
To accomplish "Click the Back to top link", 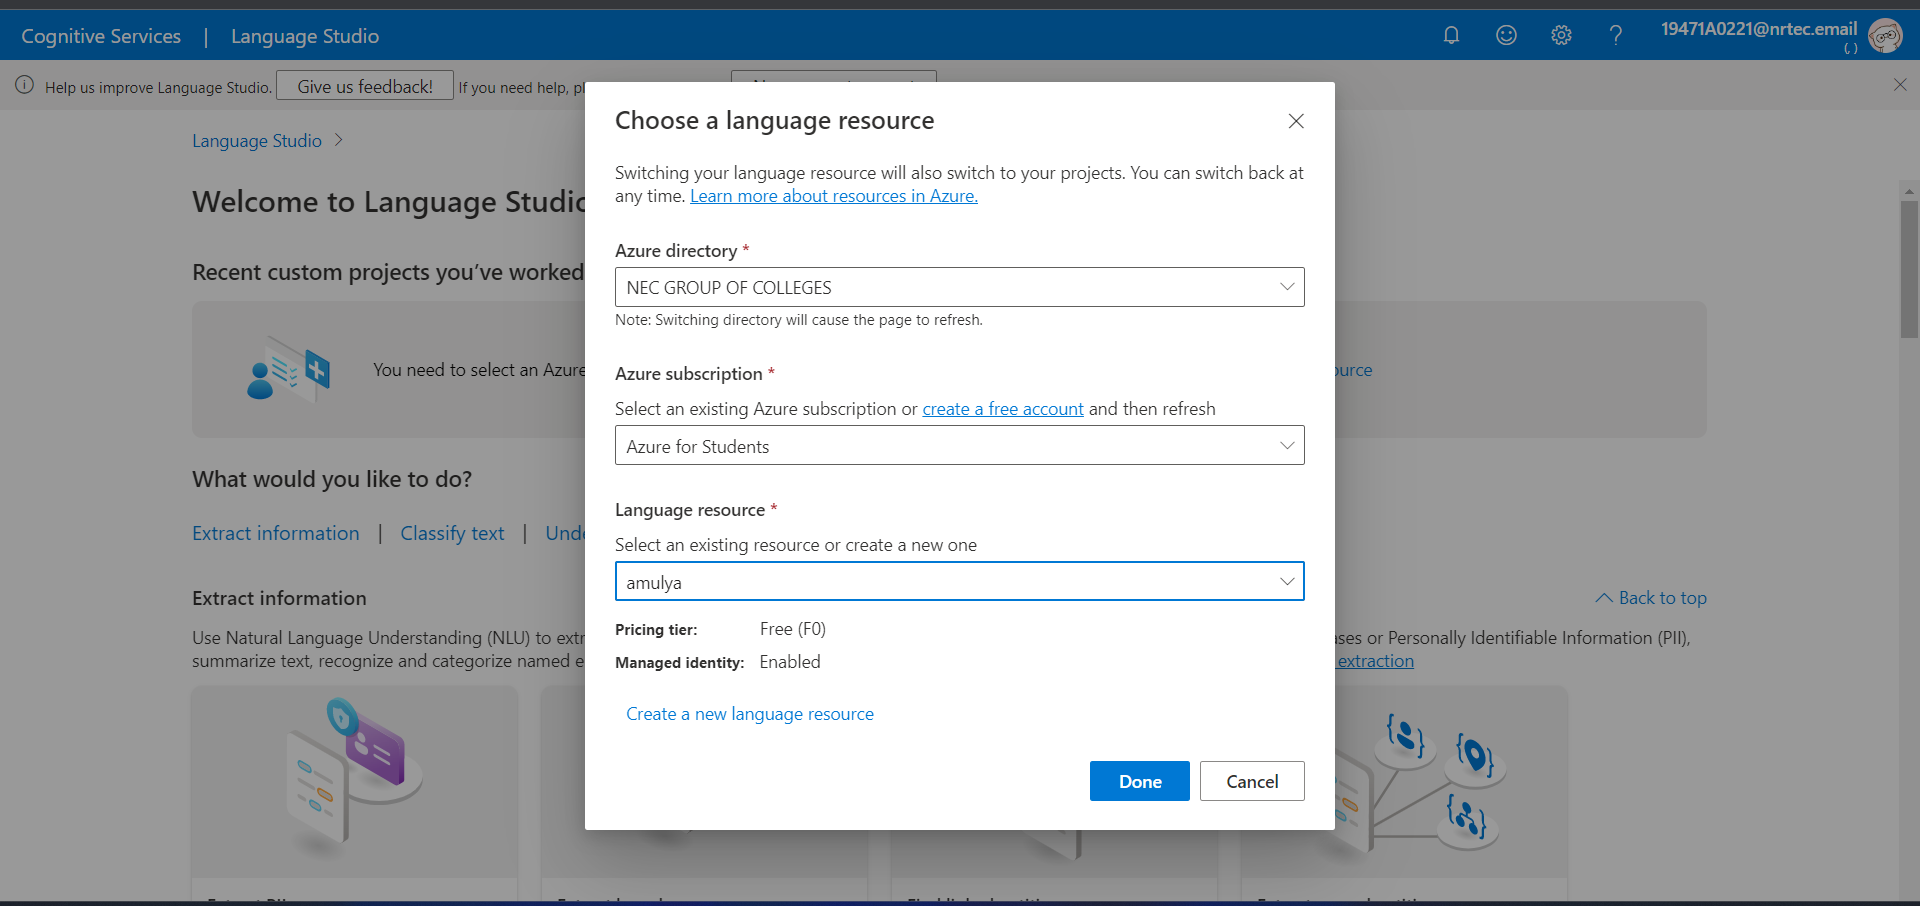I will point(1651,598).
